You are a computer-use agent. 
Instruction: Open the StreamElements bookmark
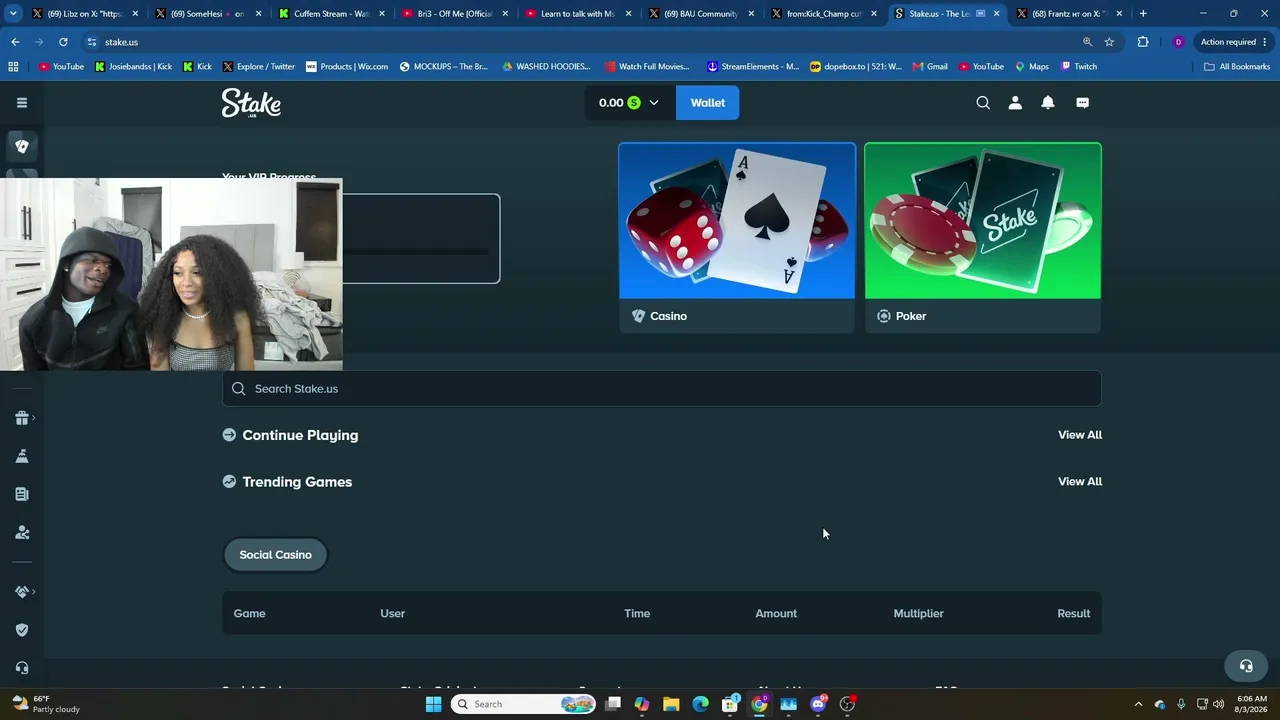tap(752, 67)
